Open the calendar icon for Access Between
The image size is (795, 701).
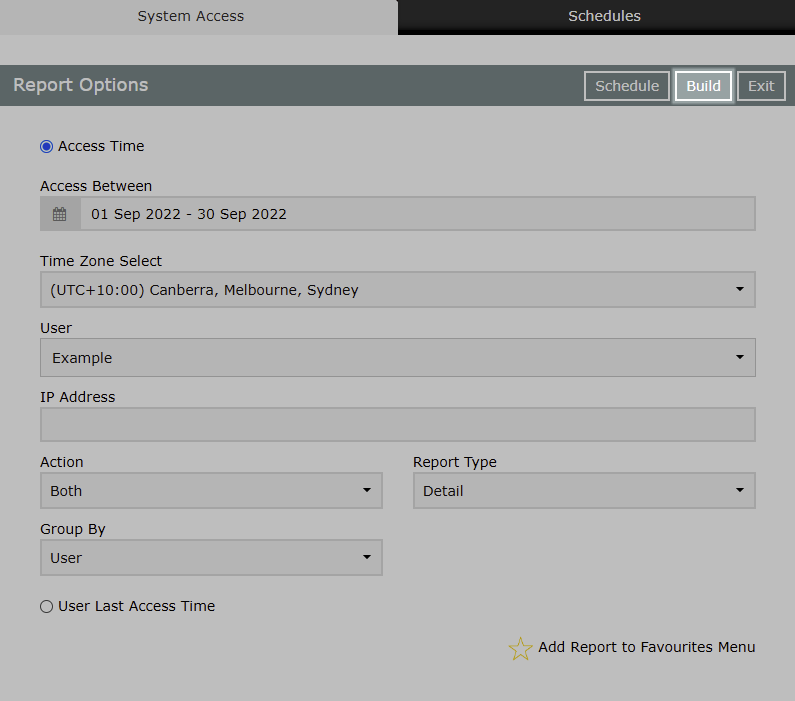point(60,214)
